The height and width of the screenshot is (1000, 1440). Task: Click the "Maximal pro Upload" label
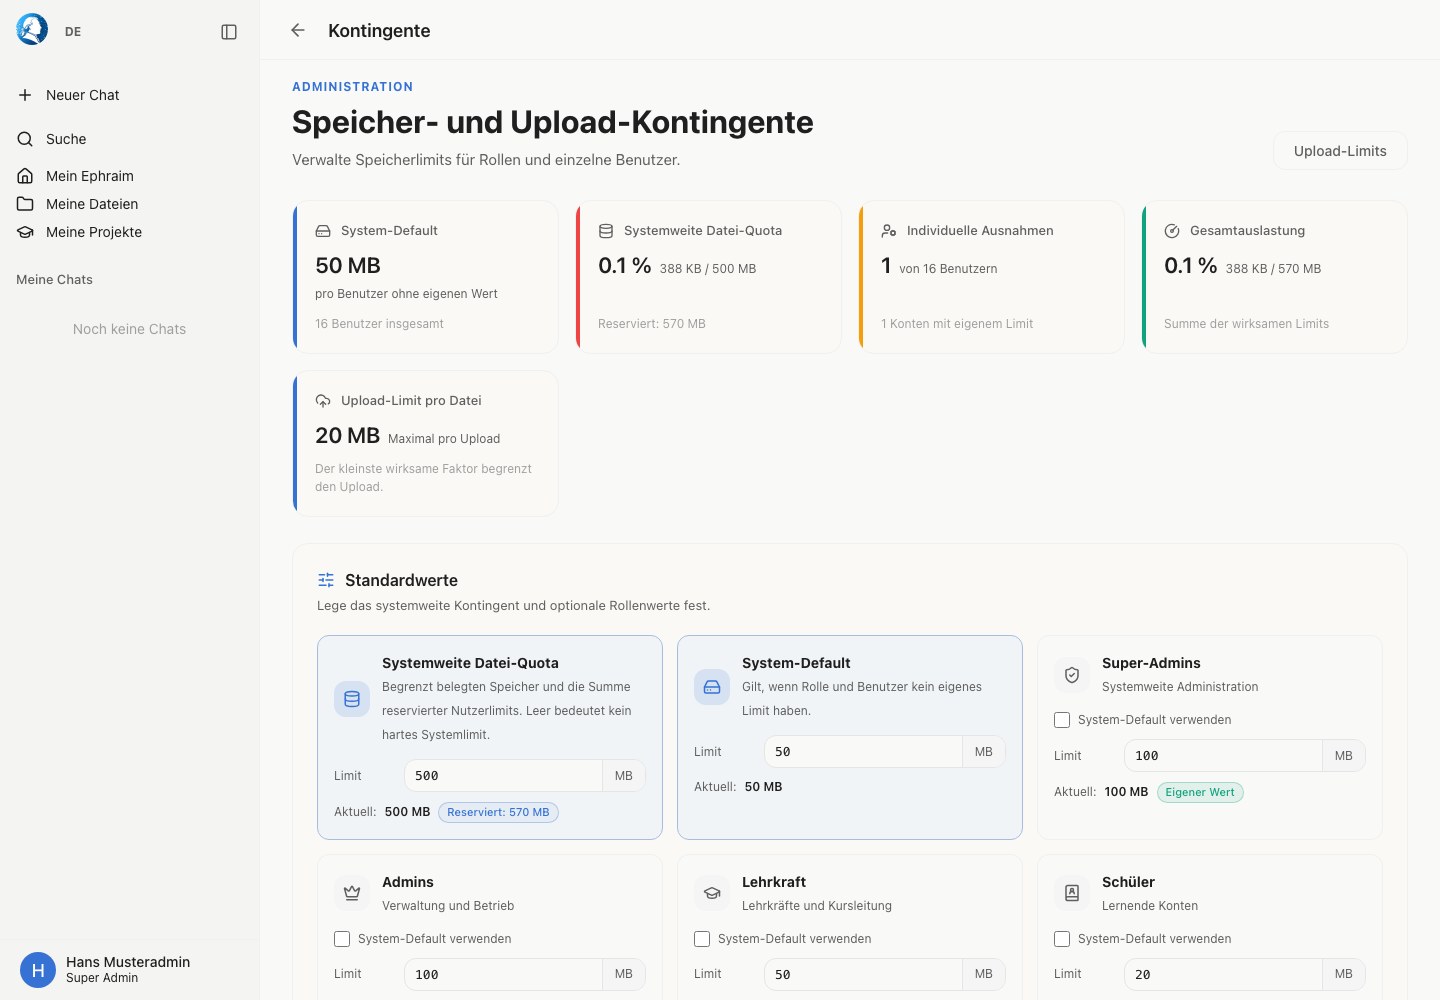point(444,439)
